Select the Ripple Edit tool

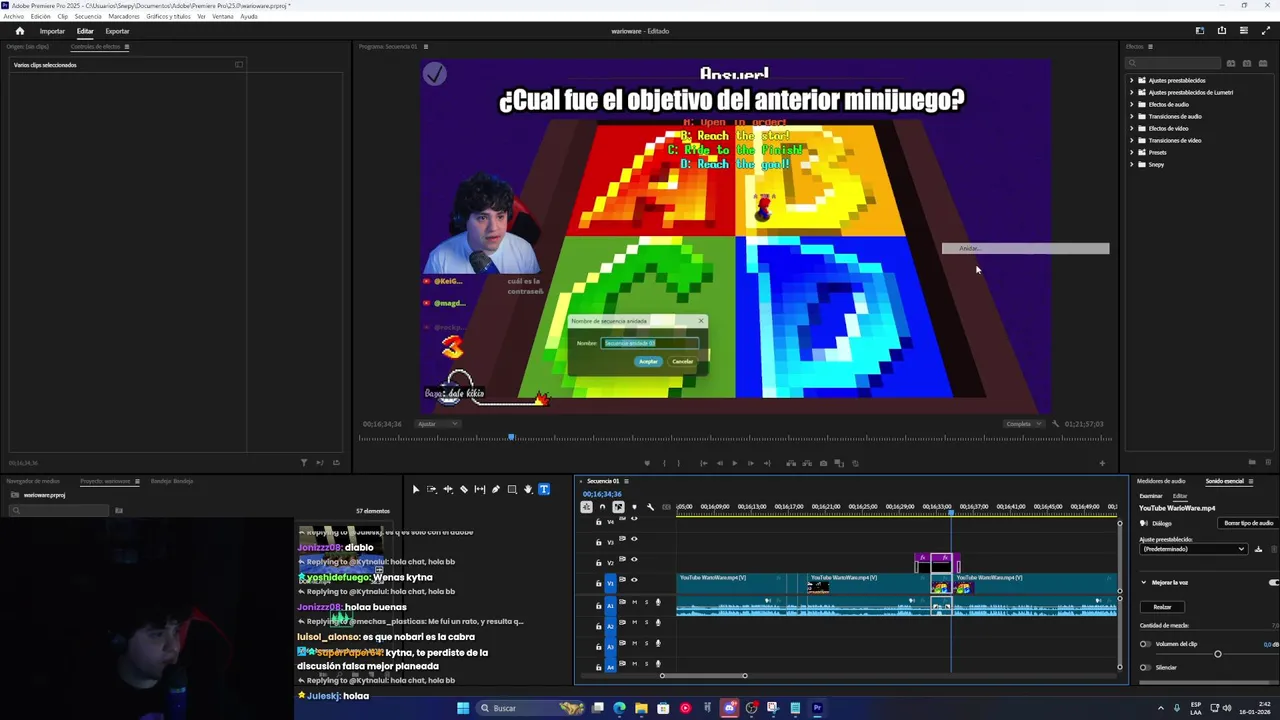tap(448, 489)
